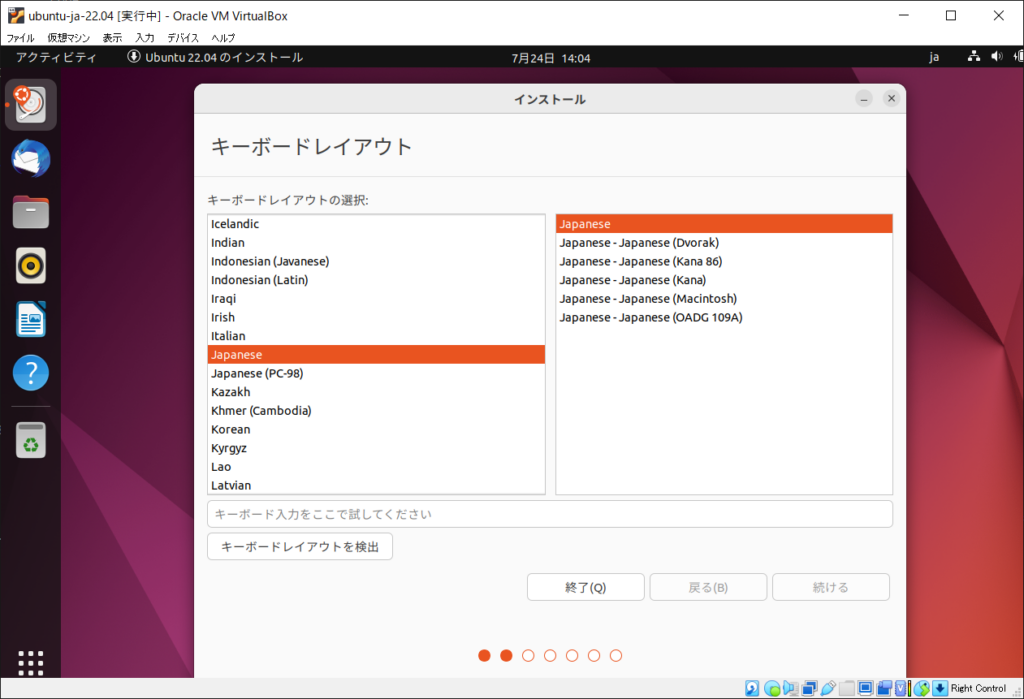Select Kazakh in the layout list
The height and width of the screenshot is (699, 1024).
(376, 392)
